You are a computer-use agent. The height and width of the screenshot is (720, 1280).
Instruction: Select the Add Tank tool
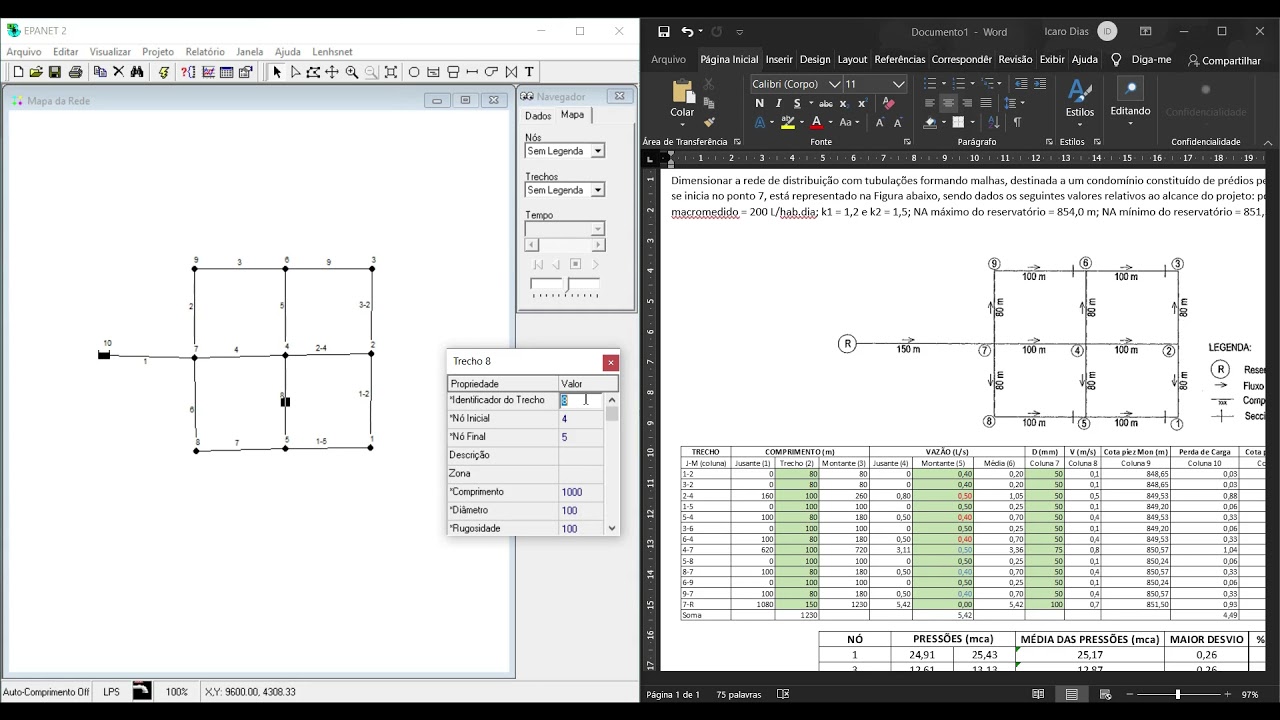tap(453, 72)
